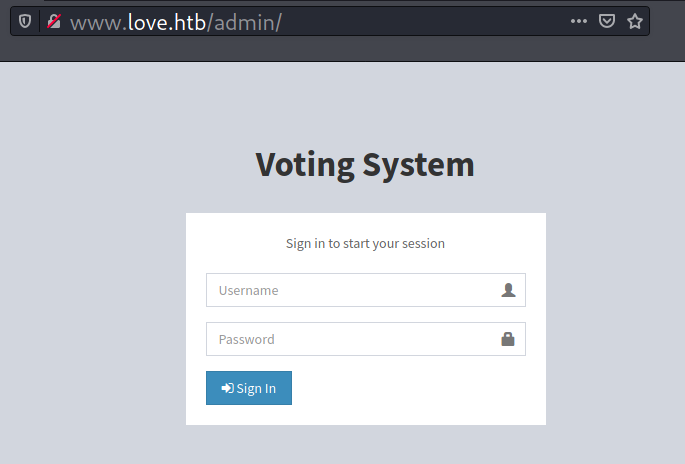Screen dimensions: 685x464
Task: Click the www prefix in the URL
Action: click(95, 21)
